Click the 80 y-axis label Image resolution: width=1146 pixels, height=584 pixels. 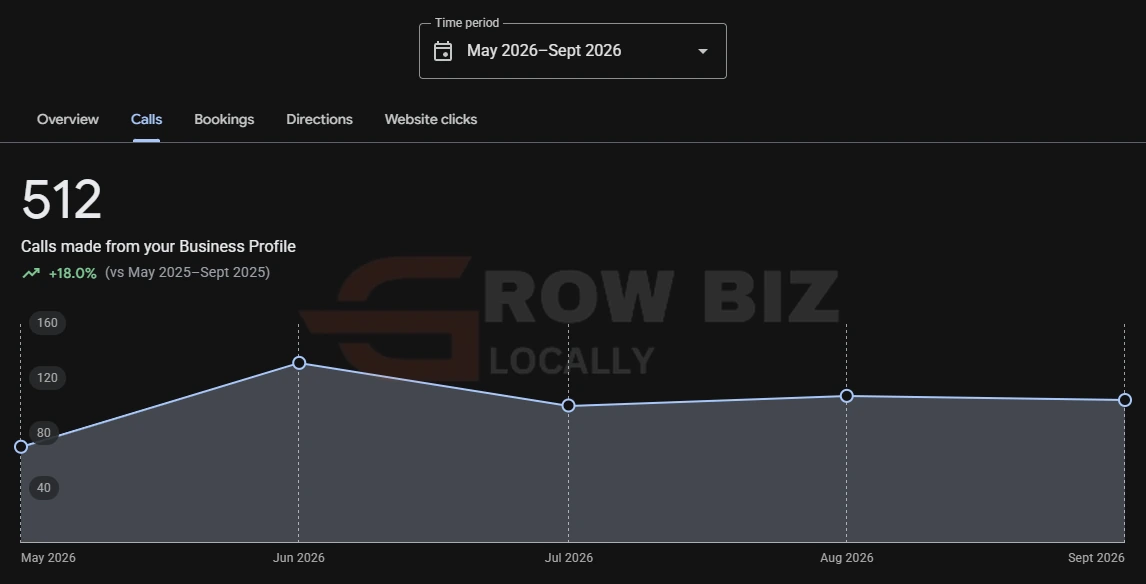(x=44, y=433)
